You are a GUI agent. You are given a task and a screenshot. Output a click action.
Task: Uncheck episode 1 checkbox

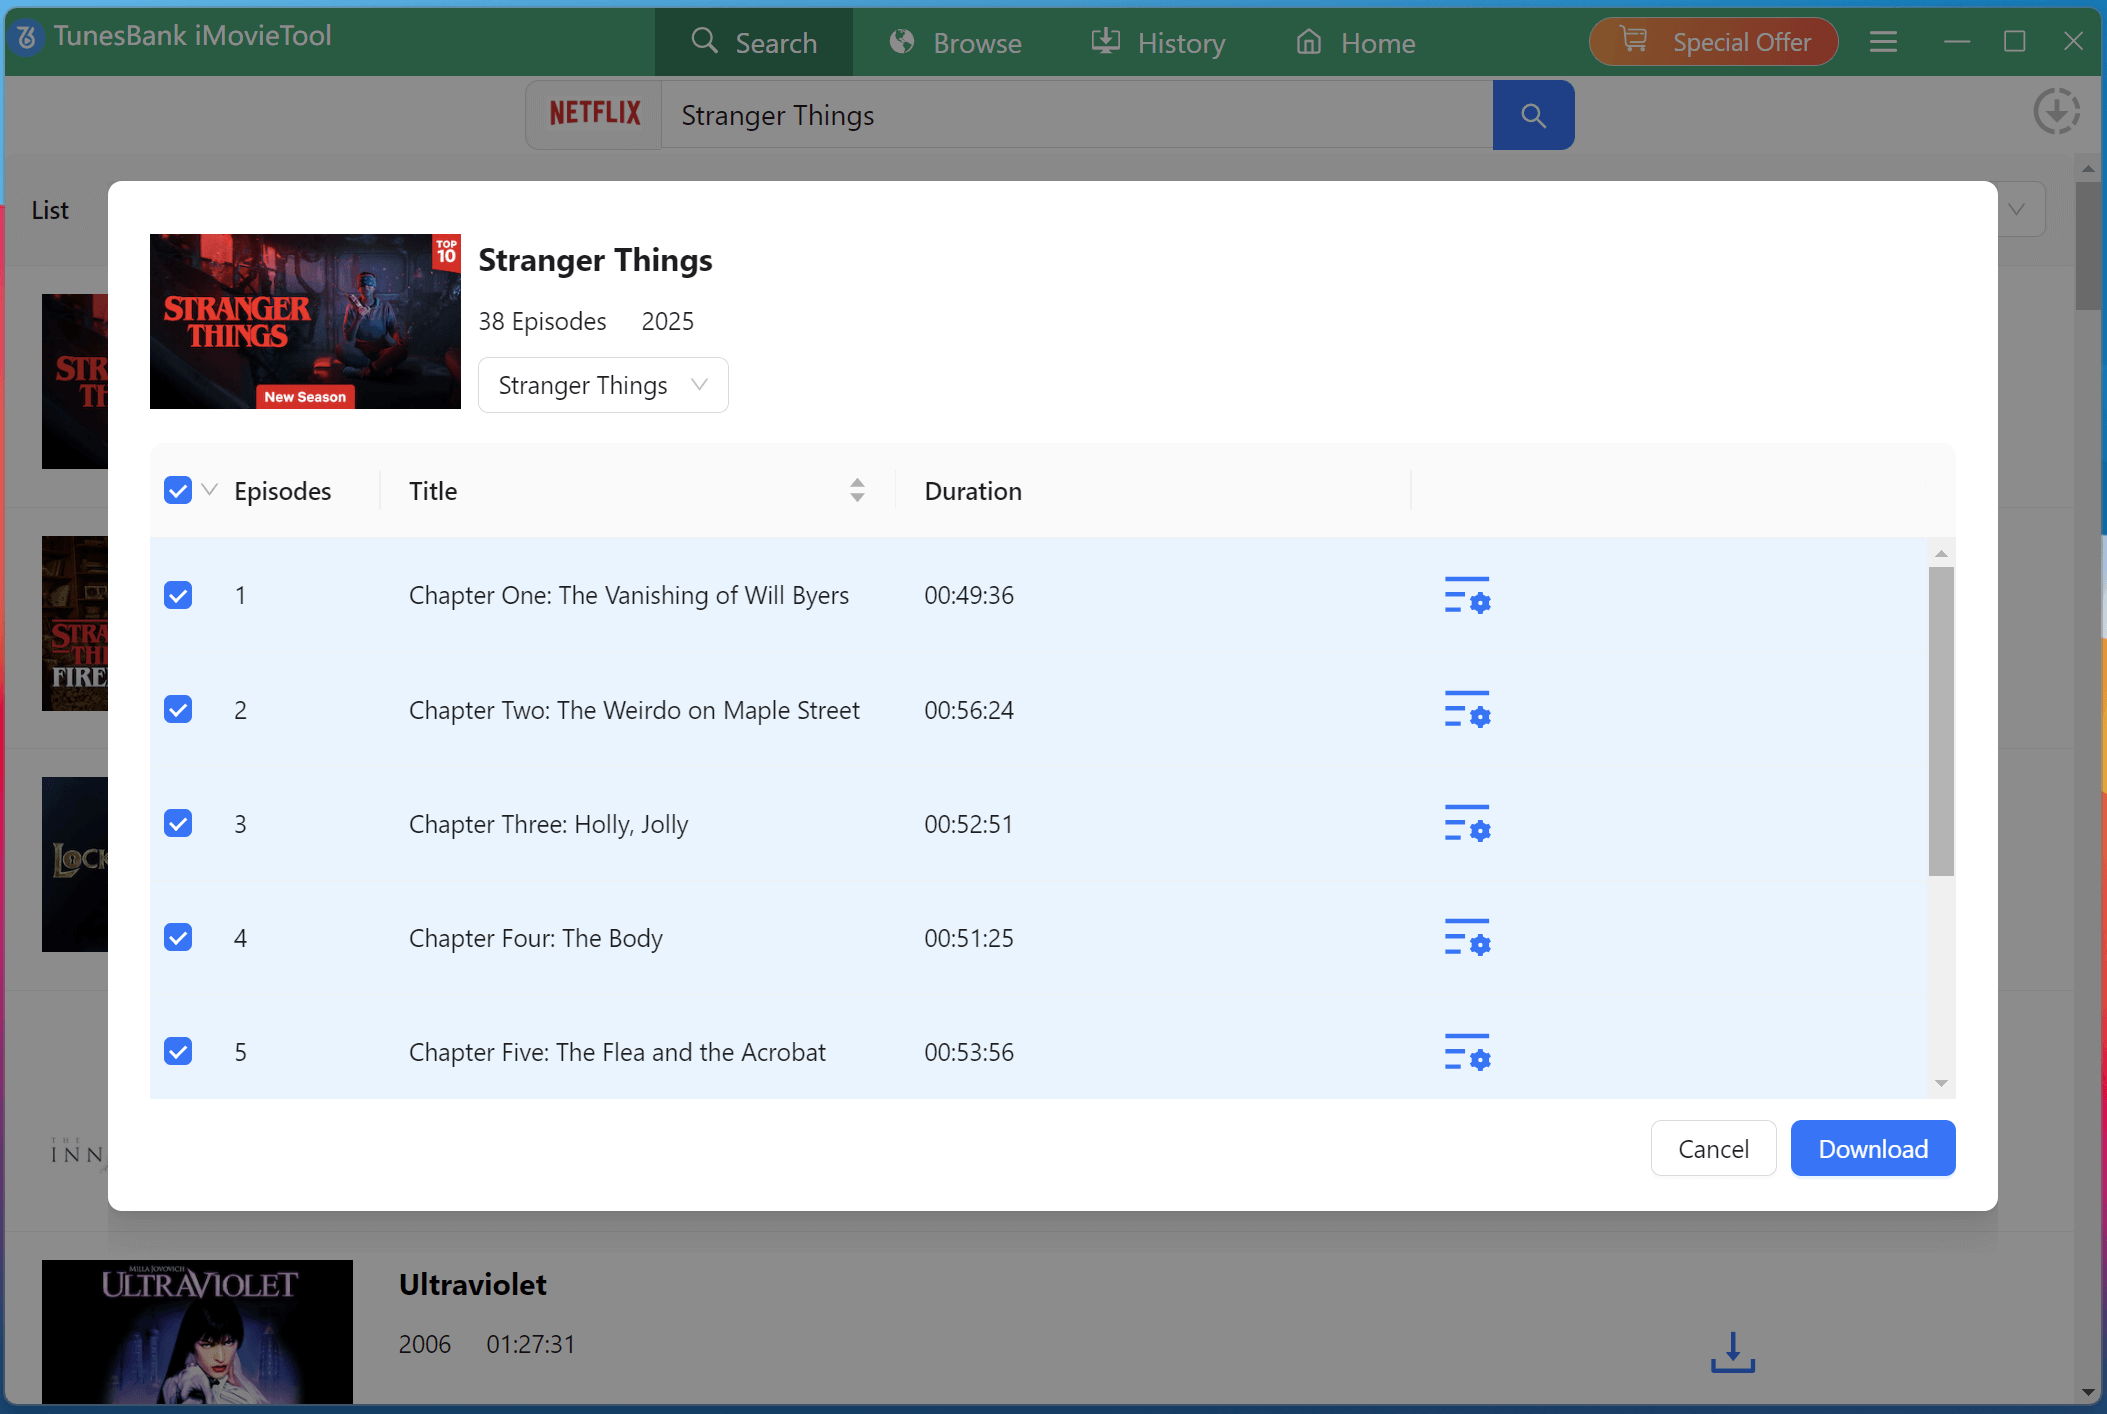(178, 595)
